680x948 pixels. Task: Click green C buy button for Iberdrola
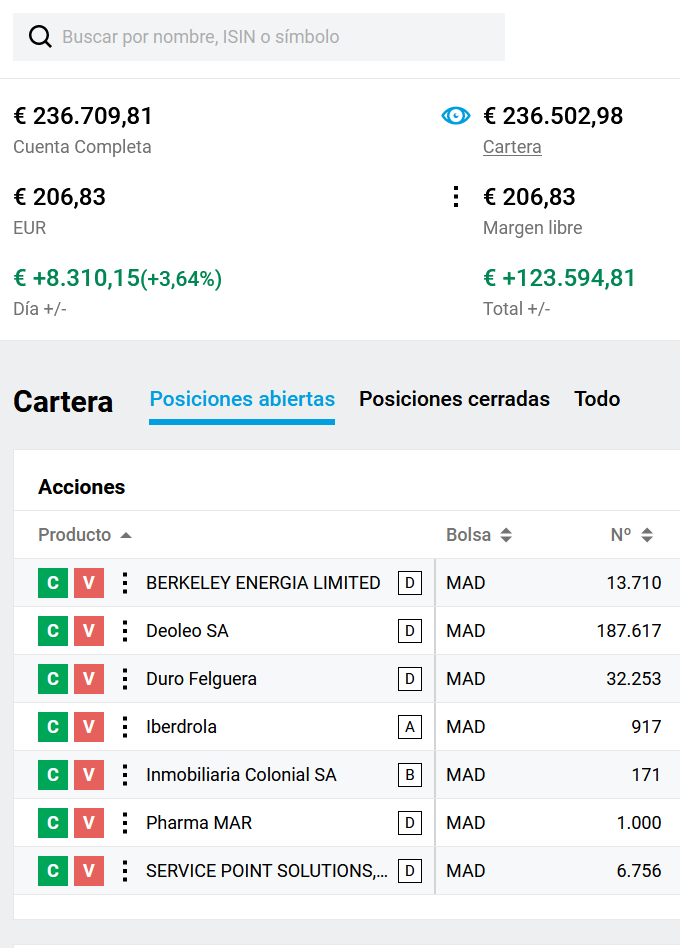53,727
